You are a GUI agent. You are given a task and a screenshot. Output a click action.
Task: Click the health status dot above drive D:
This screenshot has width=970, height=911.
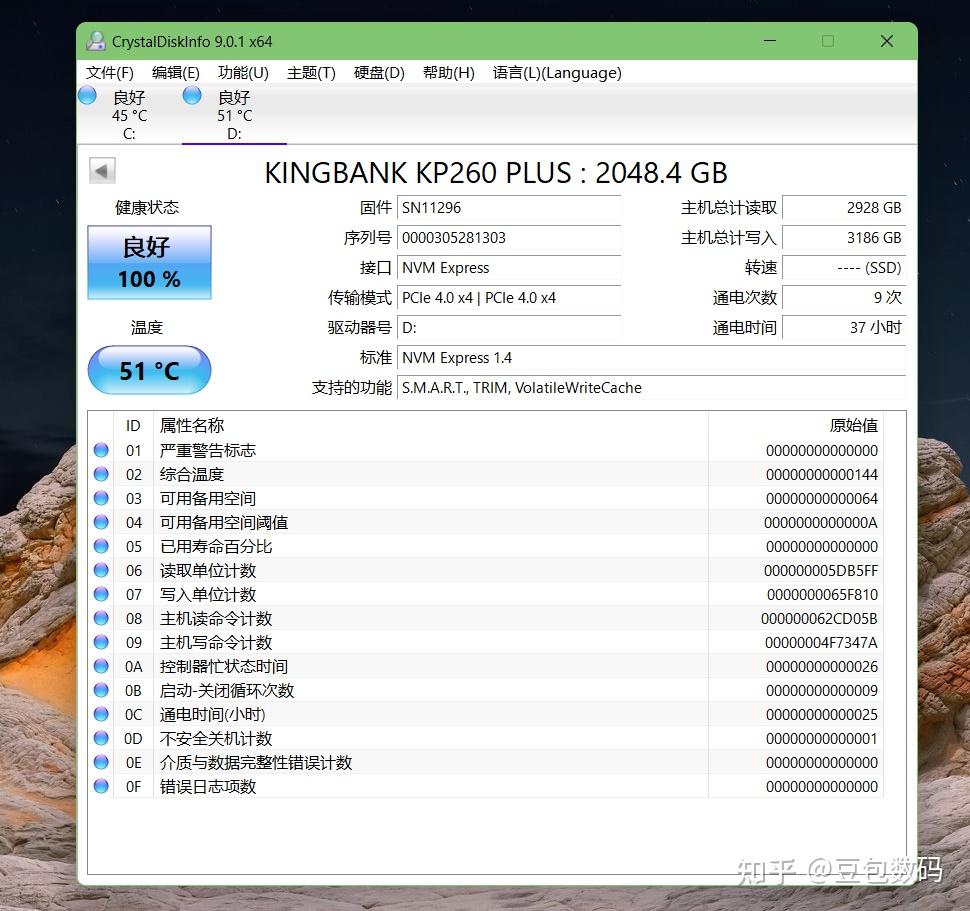click(x=190, y=95)
